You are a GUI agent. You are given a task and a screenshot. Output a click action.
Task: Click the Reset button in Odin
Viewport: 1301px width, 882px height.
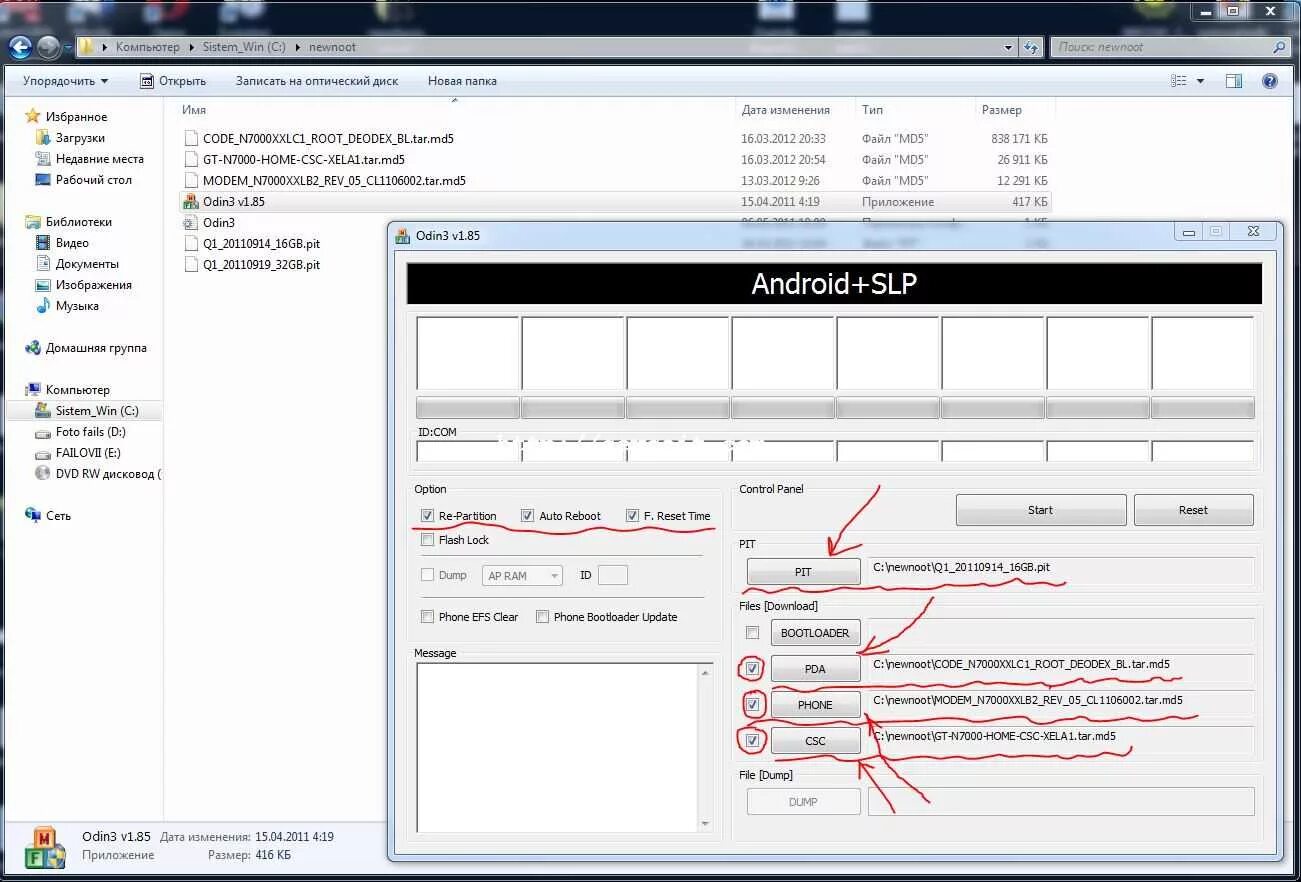pyautogui.click(x=1193, y=510)
